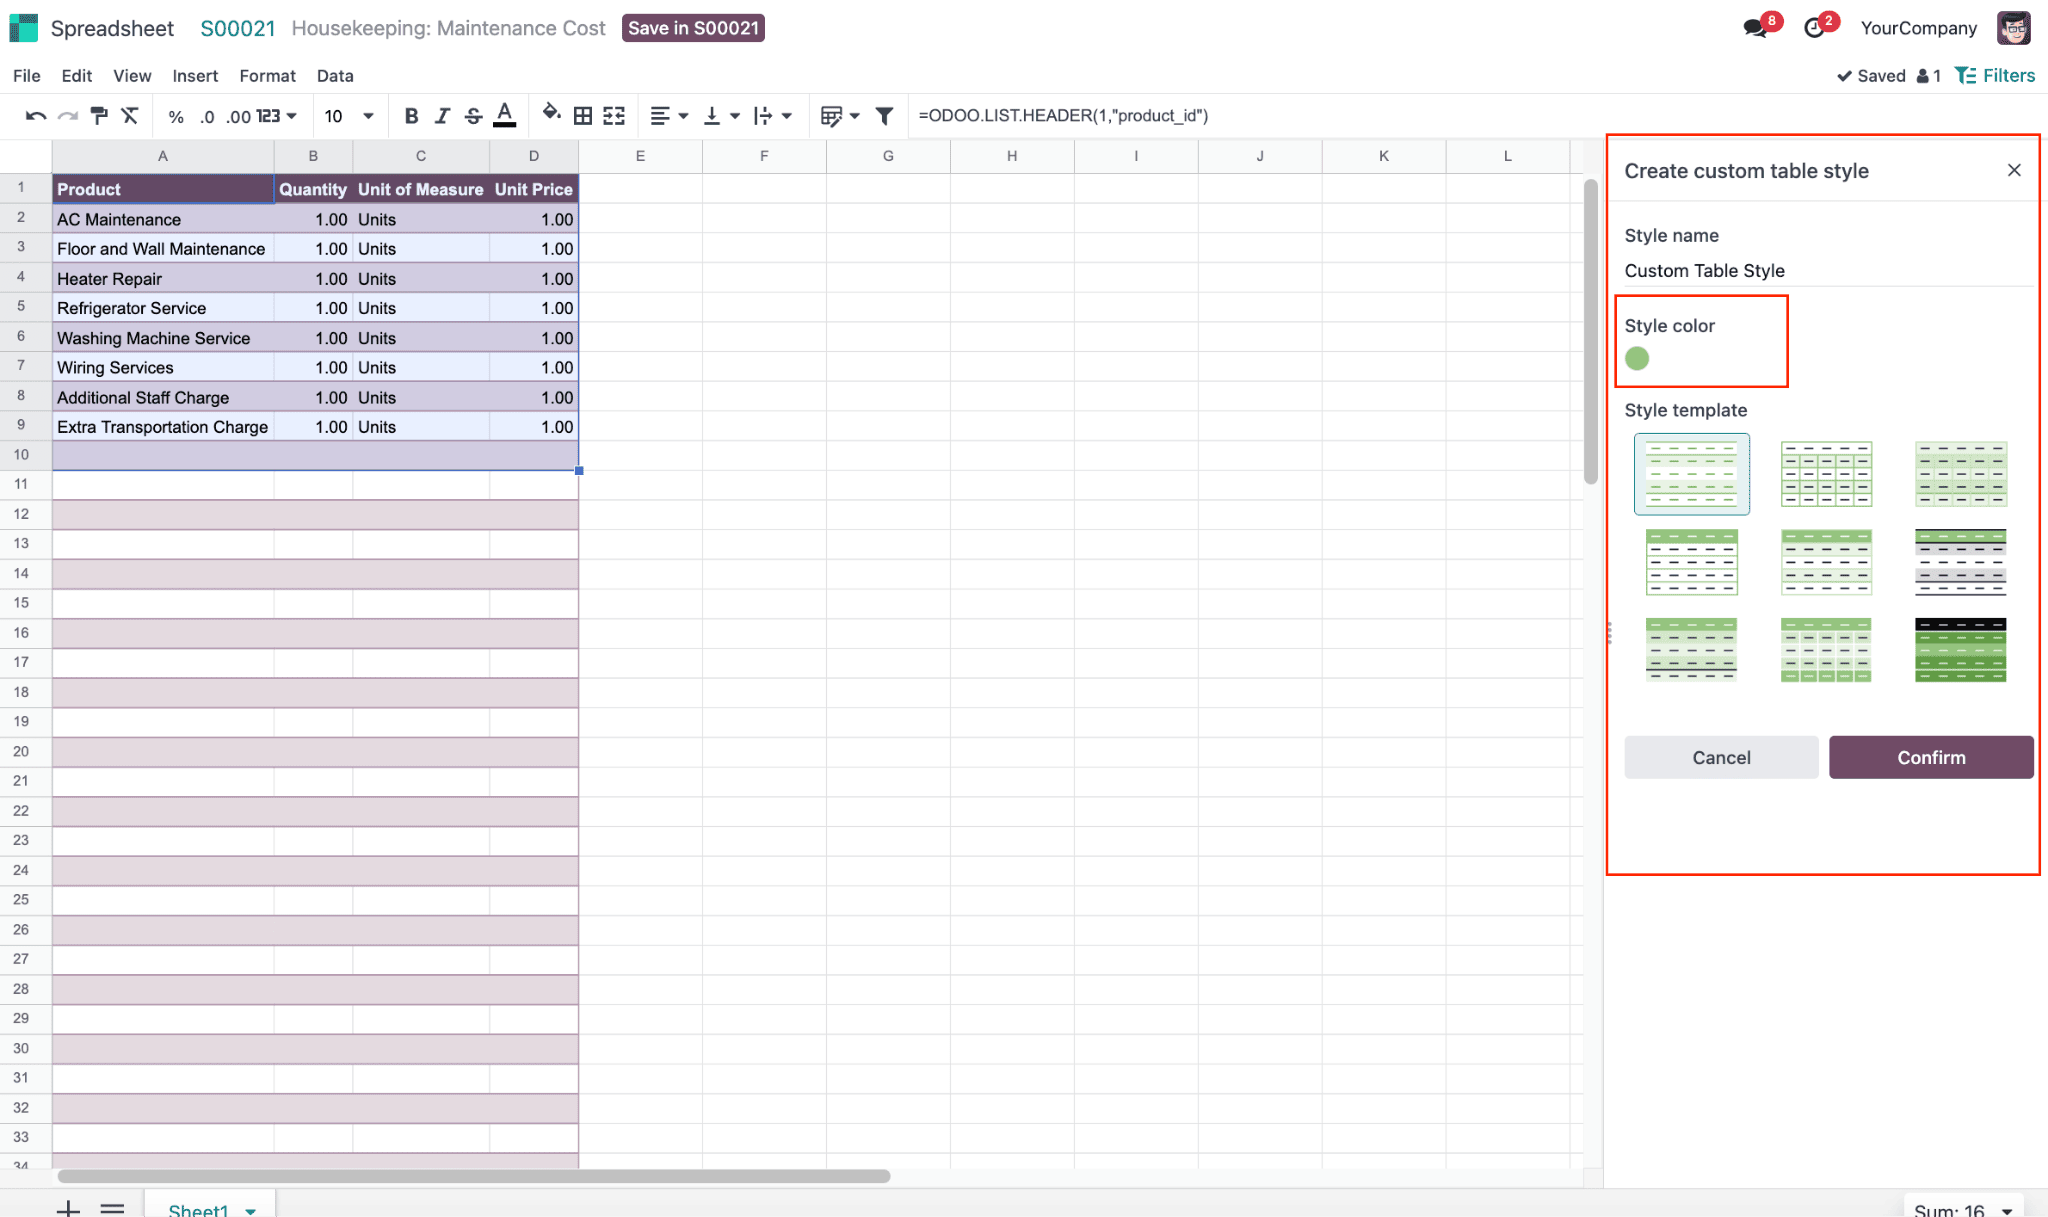Select the black header style template
2048x1217 pixels.
[1960, 650]
